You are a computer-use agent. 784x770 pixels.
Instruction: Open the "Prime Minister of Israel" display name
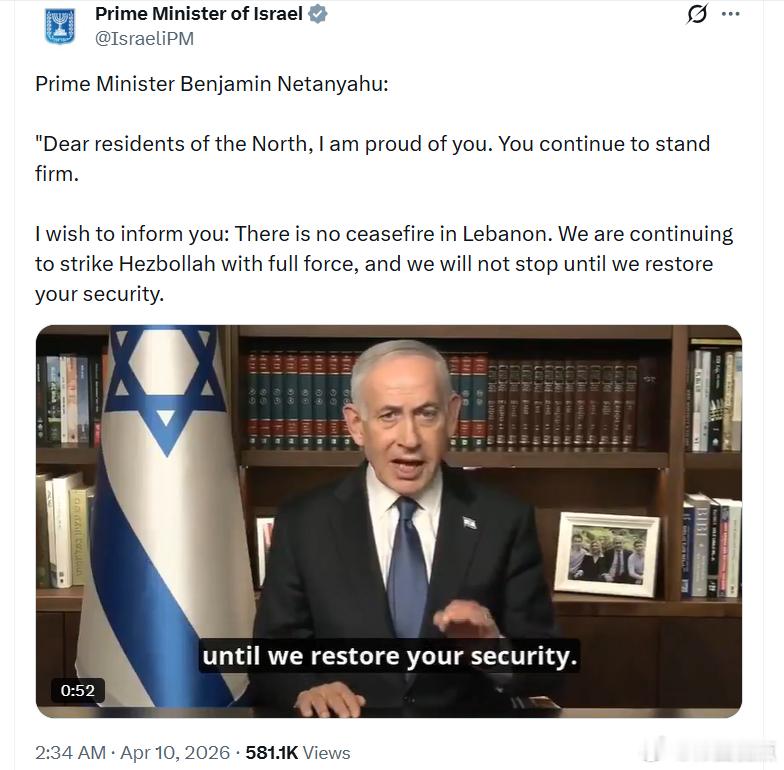[x=198, y=14]
